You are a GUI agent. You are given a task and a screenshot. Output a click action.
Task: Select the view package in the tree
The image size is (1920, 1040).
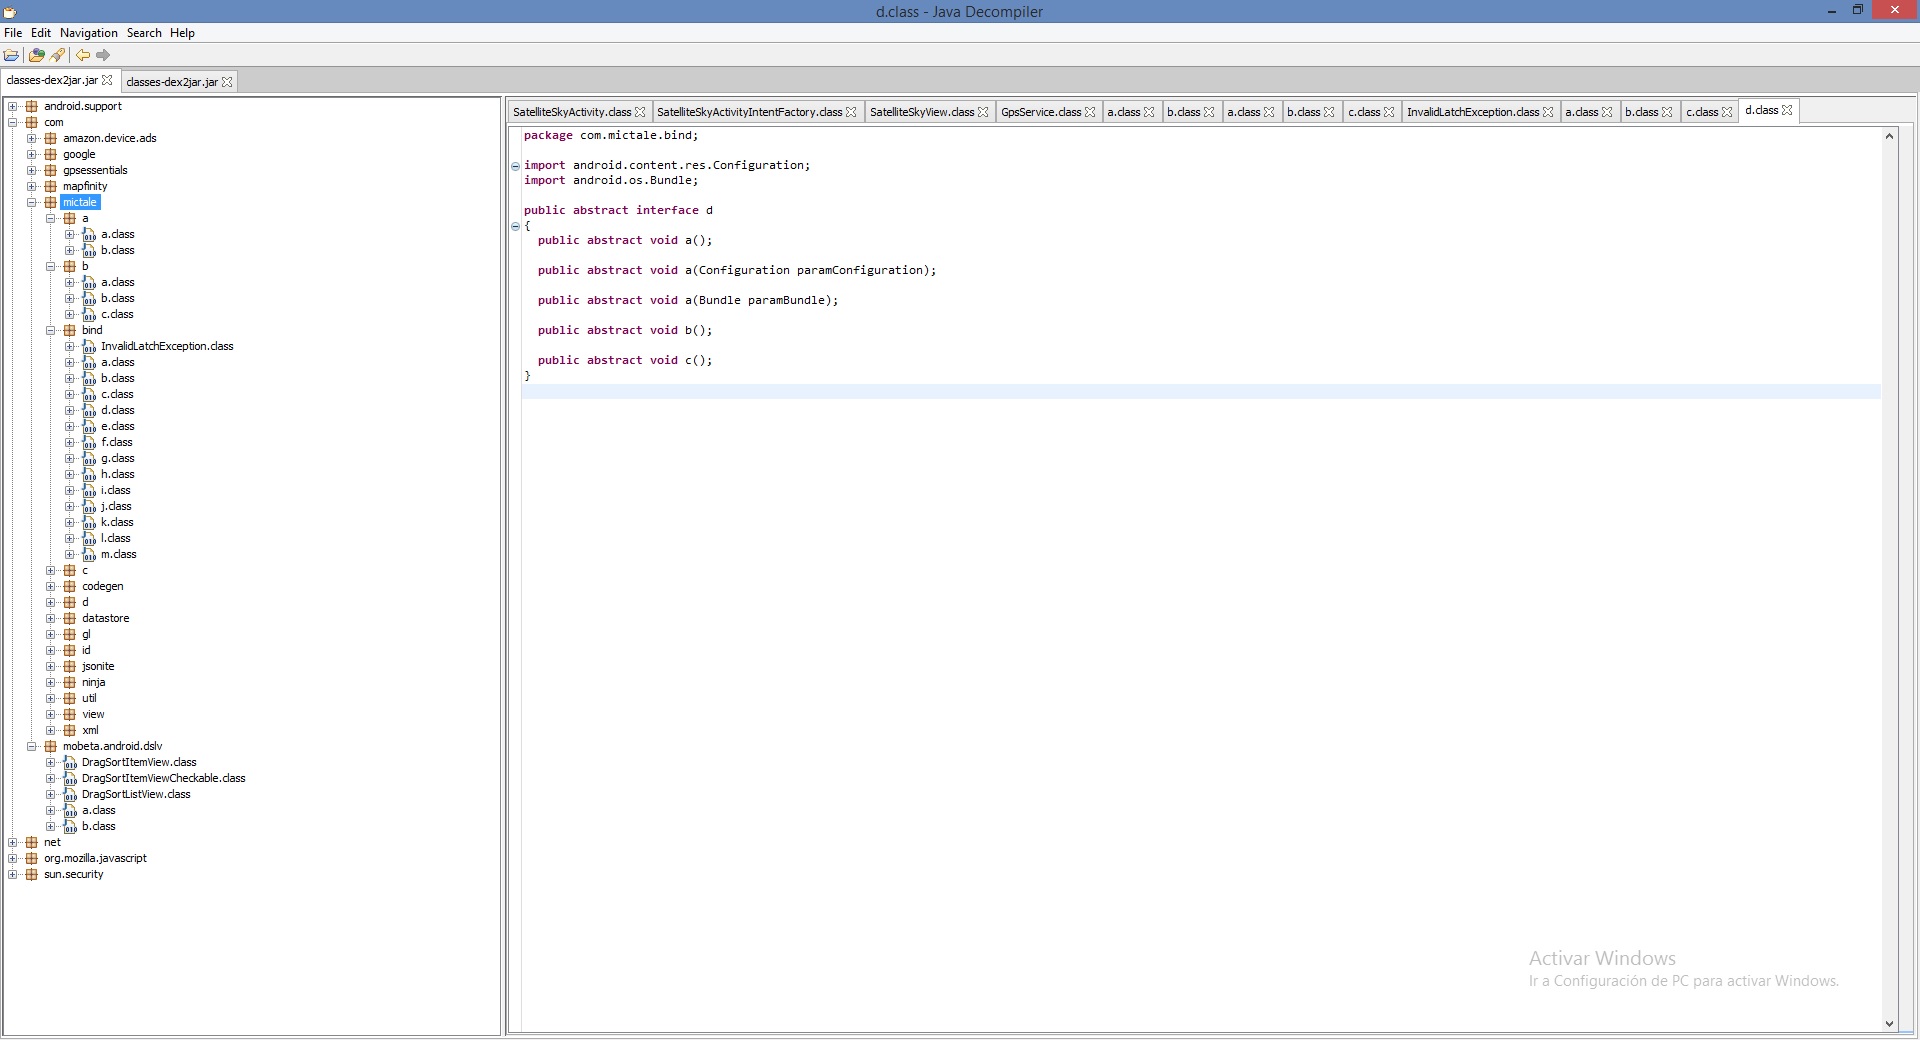pos(93,714)
